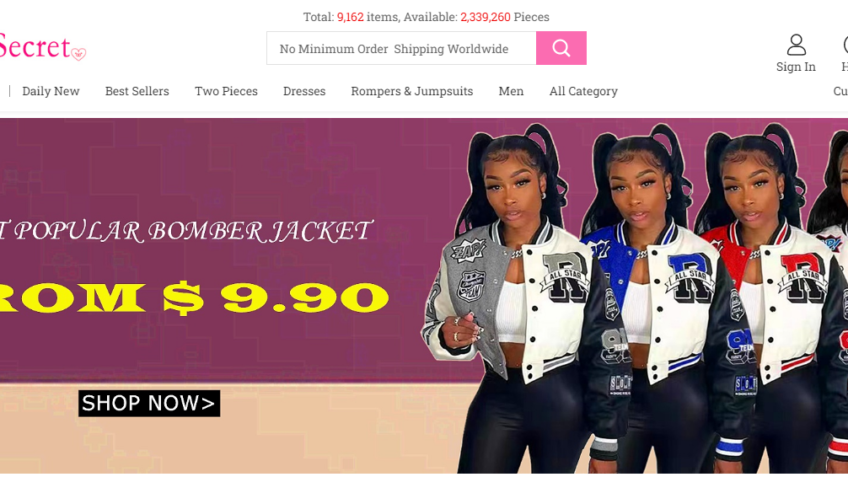Open the Daily New menu

[x=51, y=91]
